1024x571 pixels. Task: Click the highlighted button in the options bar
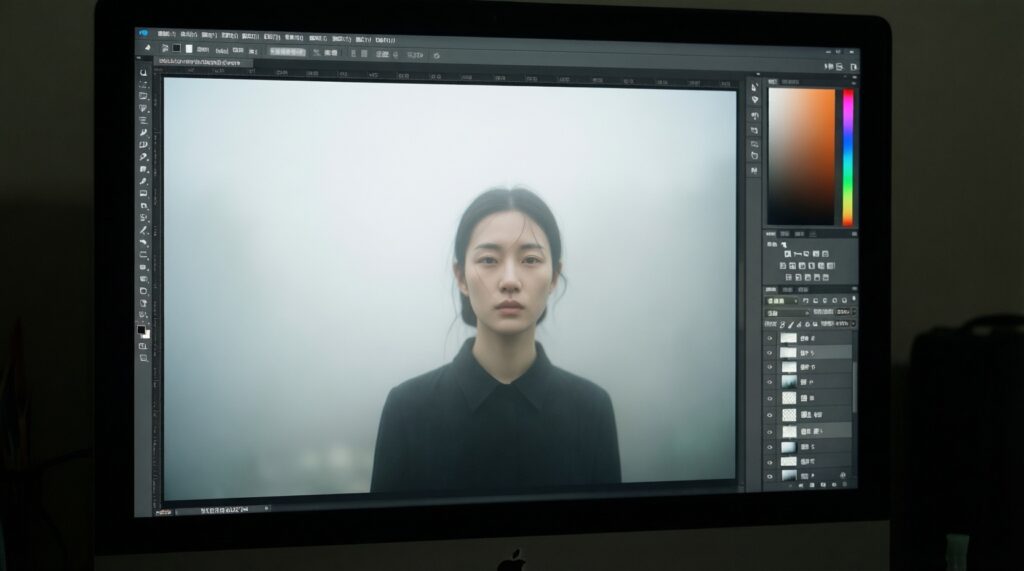point(287,51)
